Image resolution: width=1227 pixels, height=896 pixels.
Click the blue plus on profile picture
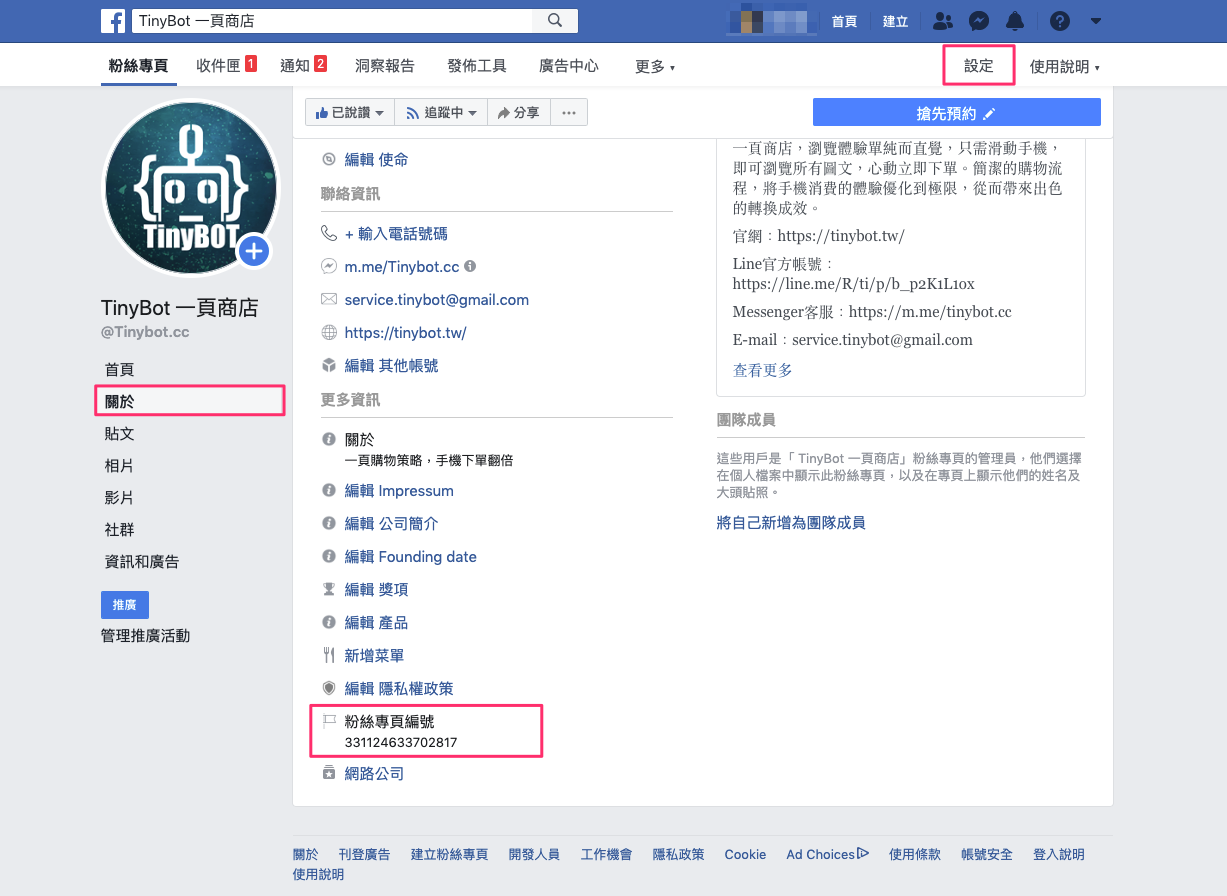pyautogui.click(x=254, y=251)
